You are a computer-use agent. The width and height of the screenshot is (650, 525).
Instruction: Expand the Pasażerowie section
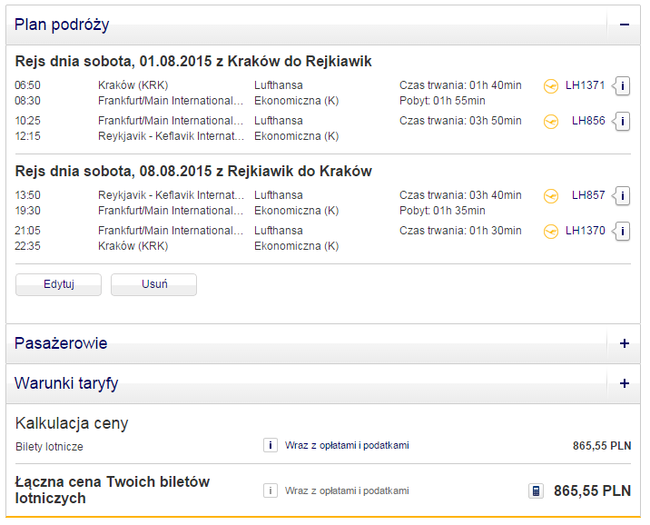click(x=624, y=343)
